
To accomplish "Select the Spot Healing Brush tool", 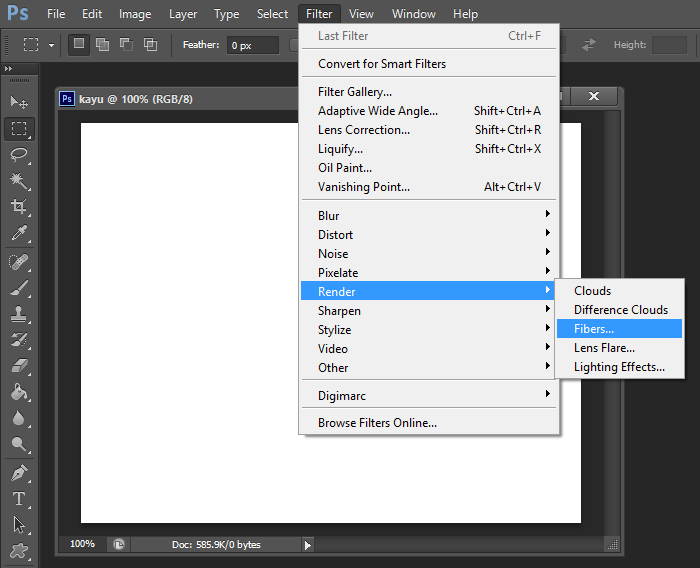I will coord(19,262).
